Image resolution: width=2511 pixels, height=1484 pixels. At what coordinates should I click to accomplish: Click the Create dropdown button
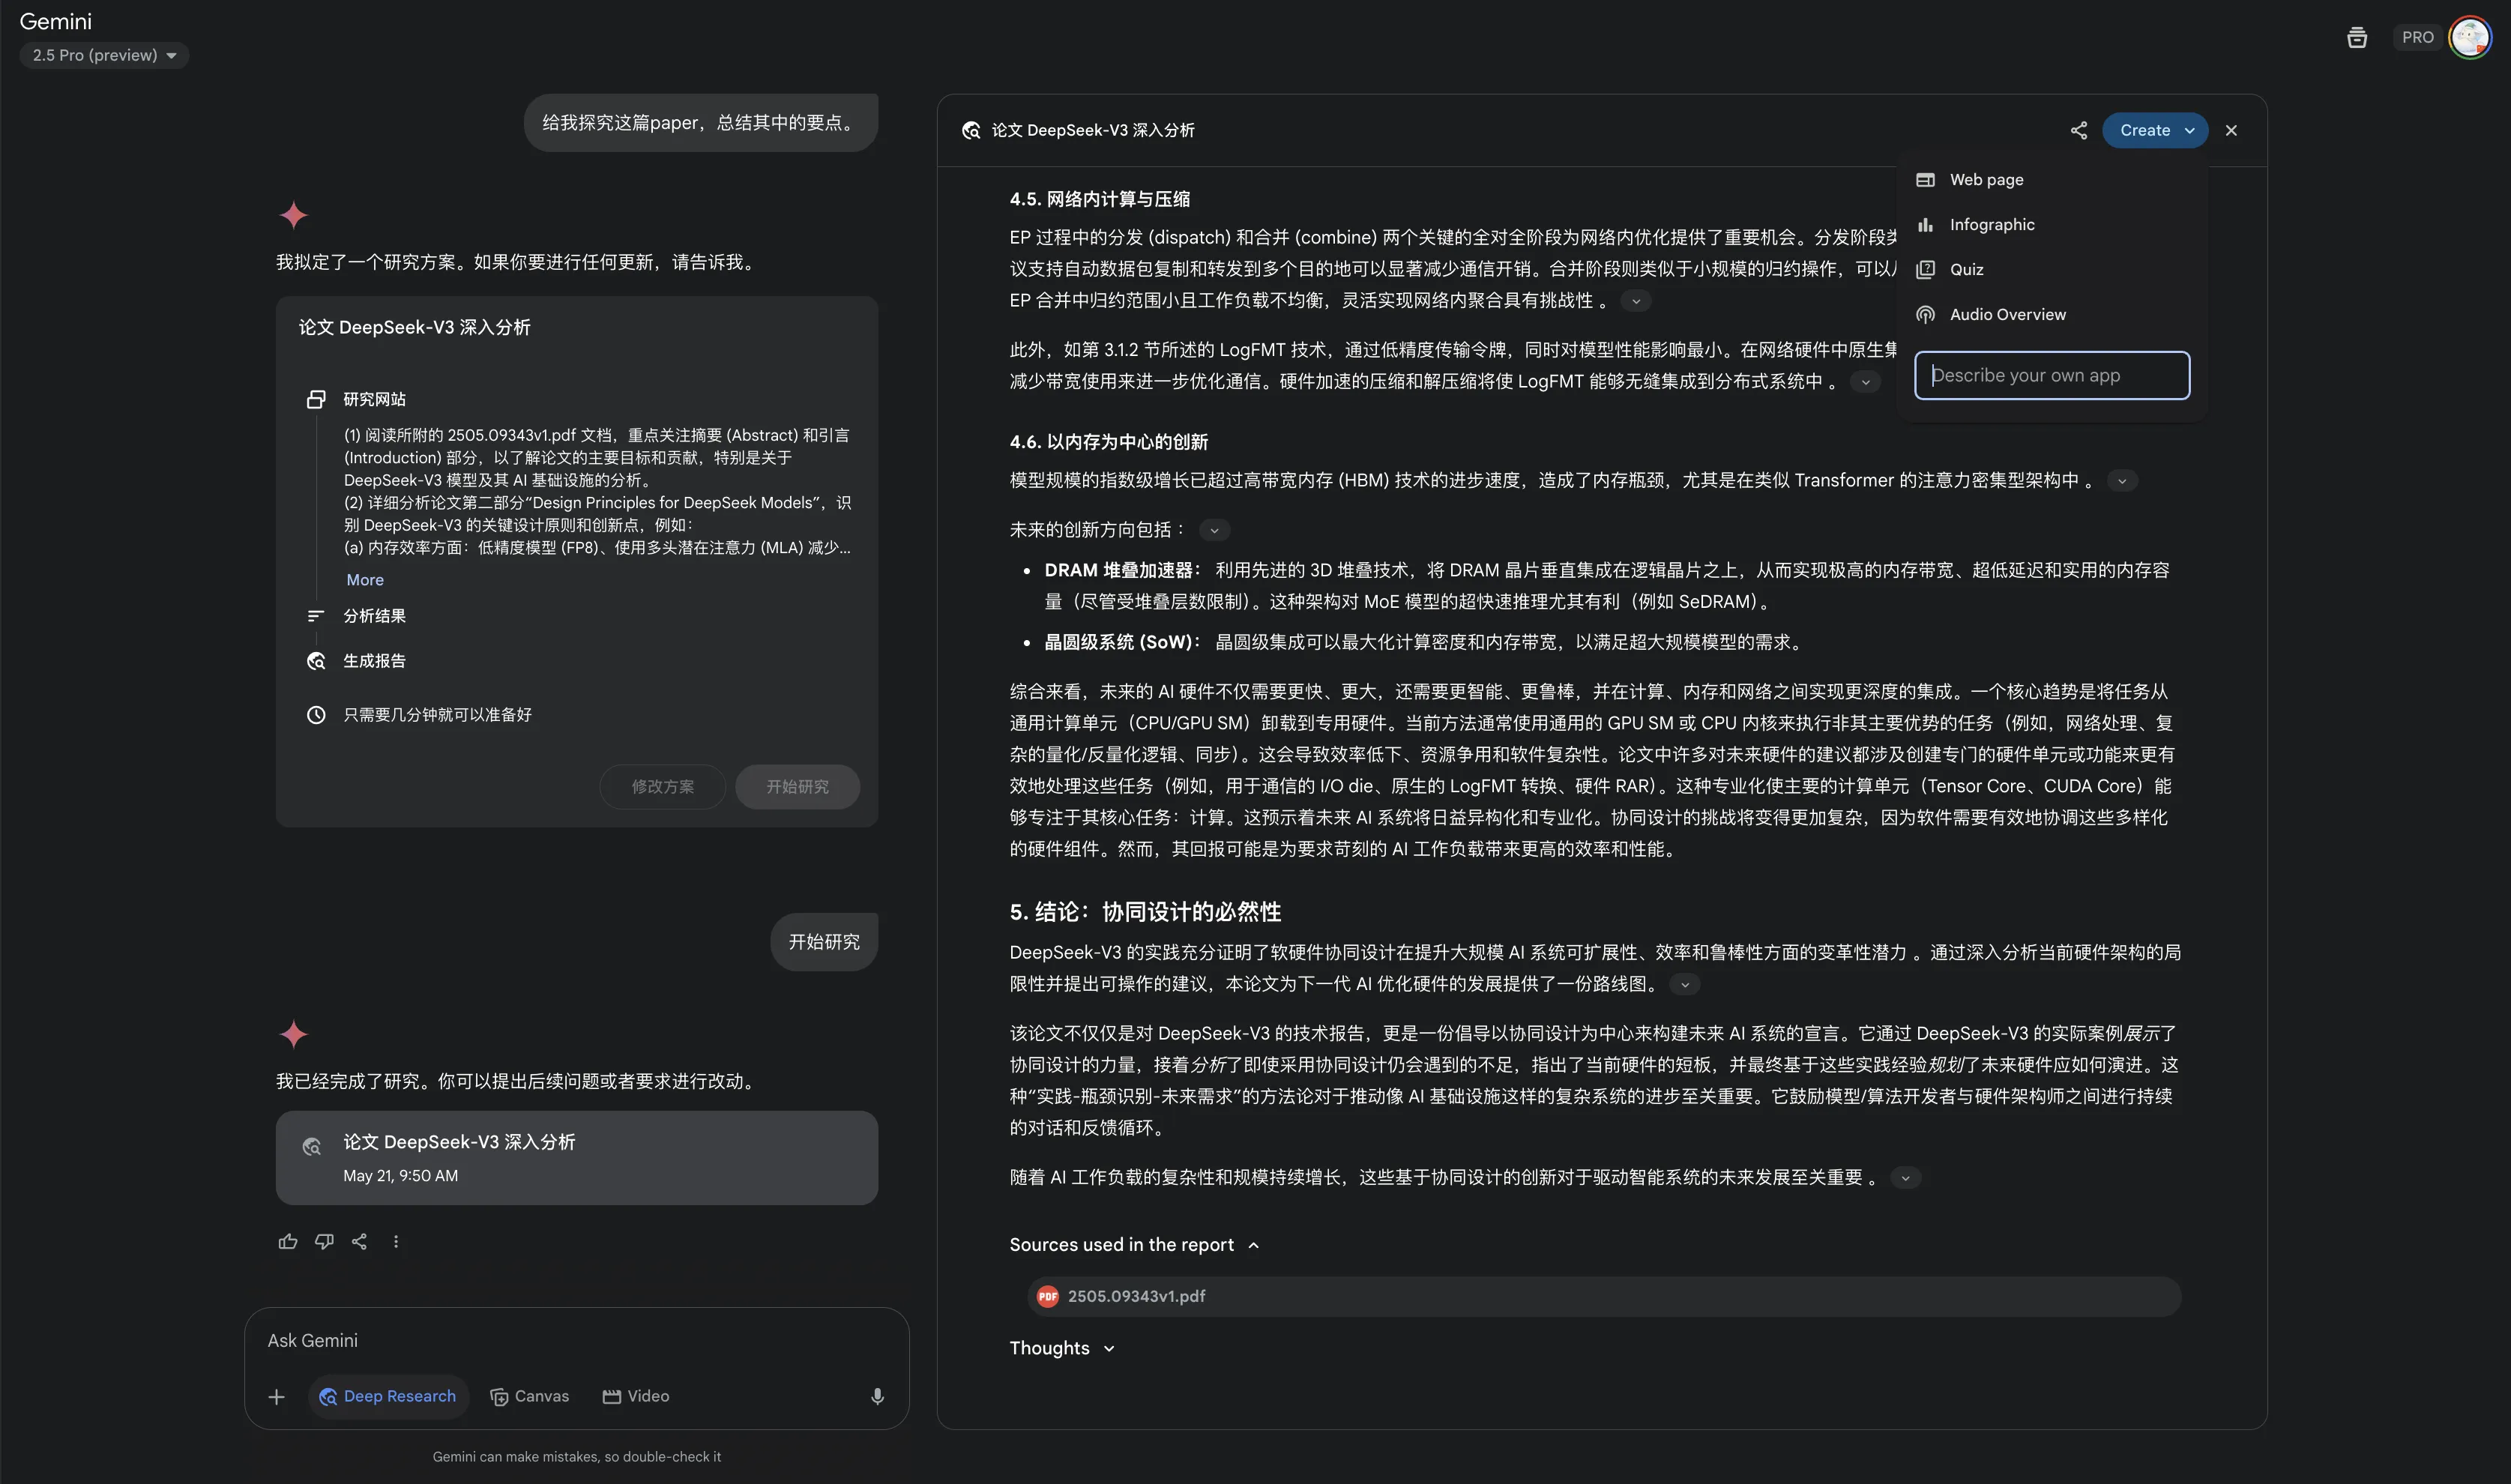(2155, 130)
